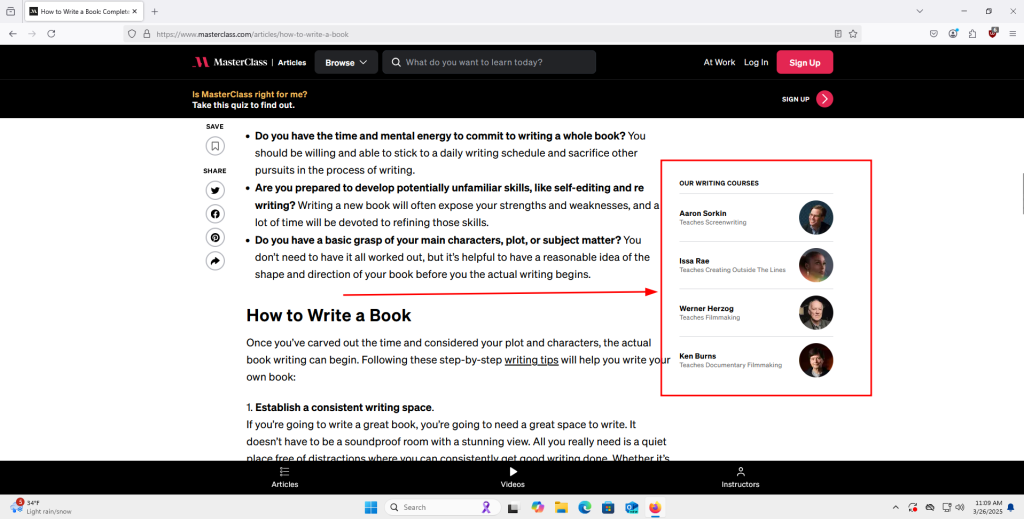Go back to the previous page
This screenshot has height=519, width=1024.
(13, 34)
